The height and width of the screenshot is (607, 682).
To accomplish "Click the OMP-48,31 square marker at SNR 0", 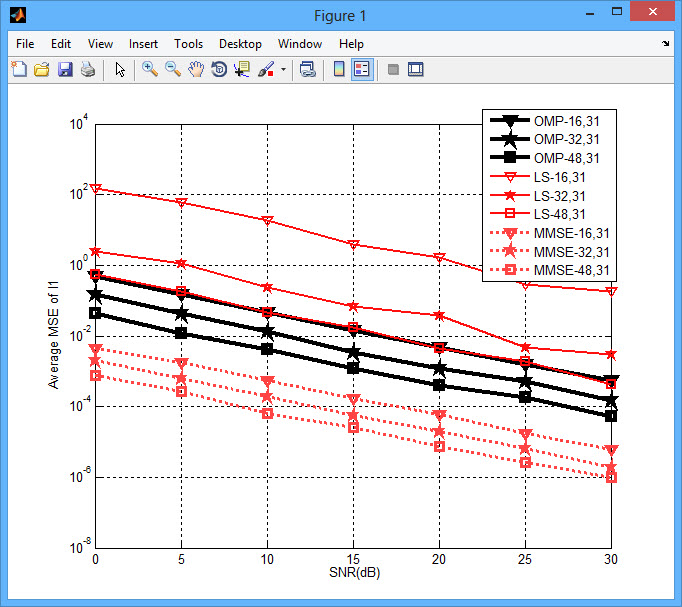I will (95, 313).
